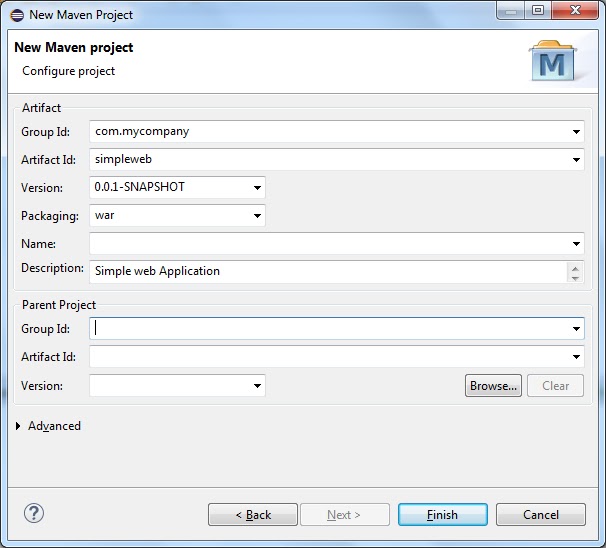Image resolution: width=606 pixels, height=548 pixels.
Task: Click the Browse... button
Action: [493, 386]
